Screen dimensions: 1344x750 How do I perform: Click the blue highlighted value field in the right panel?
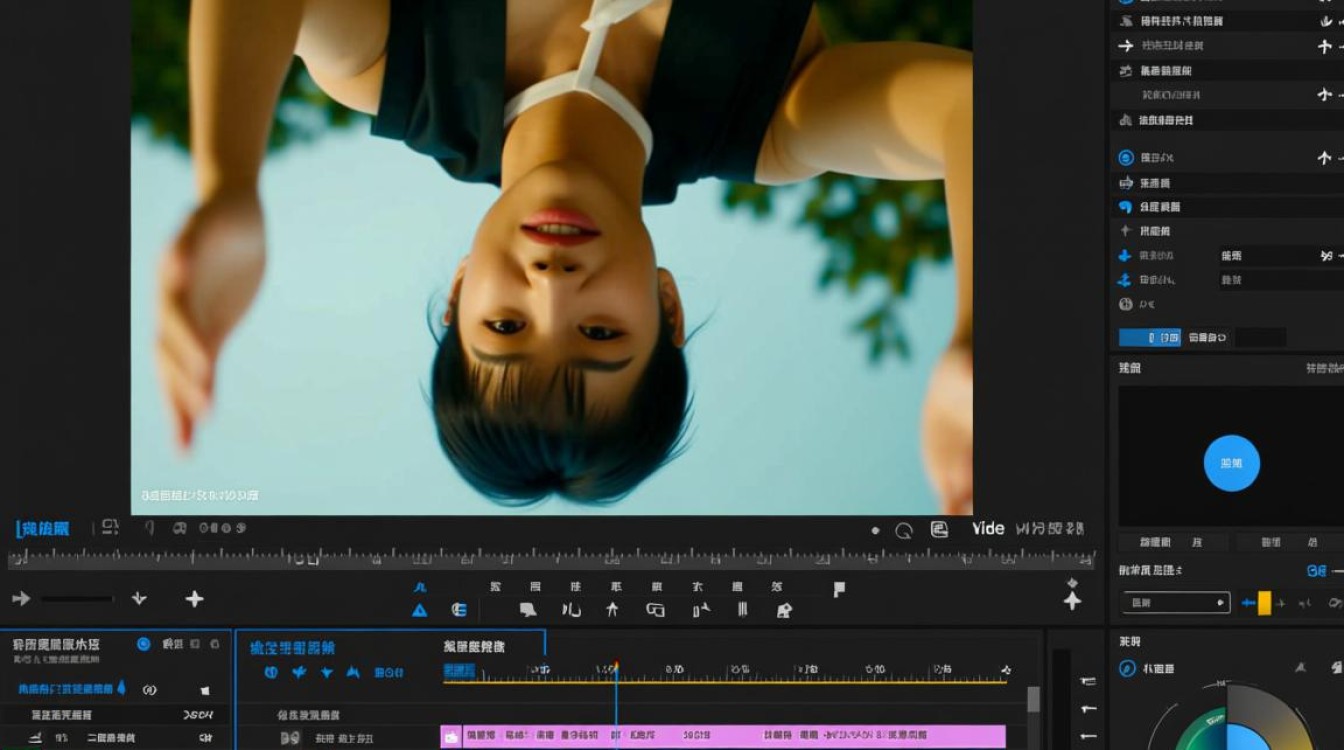1150,338
